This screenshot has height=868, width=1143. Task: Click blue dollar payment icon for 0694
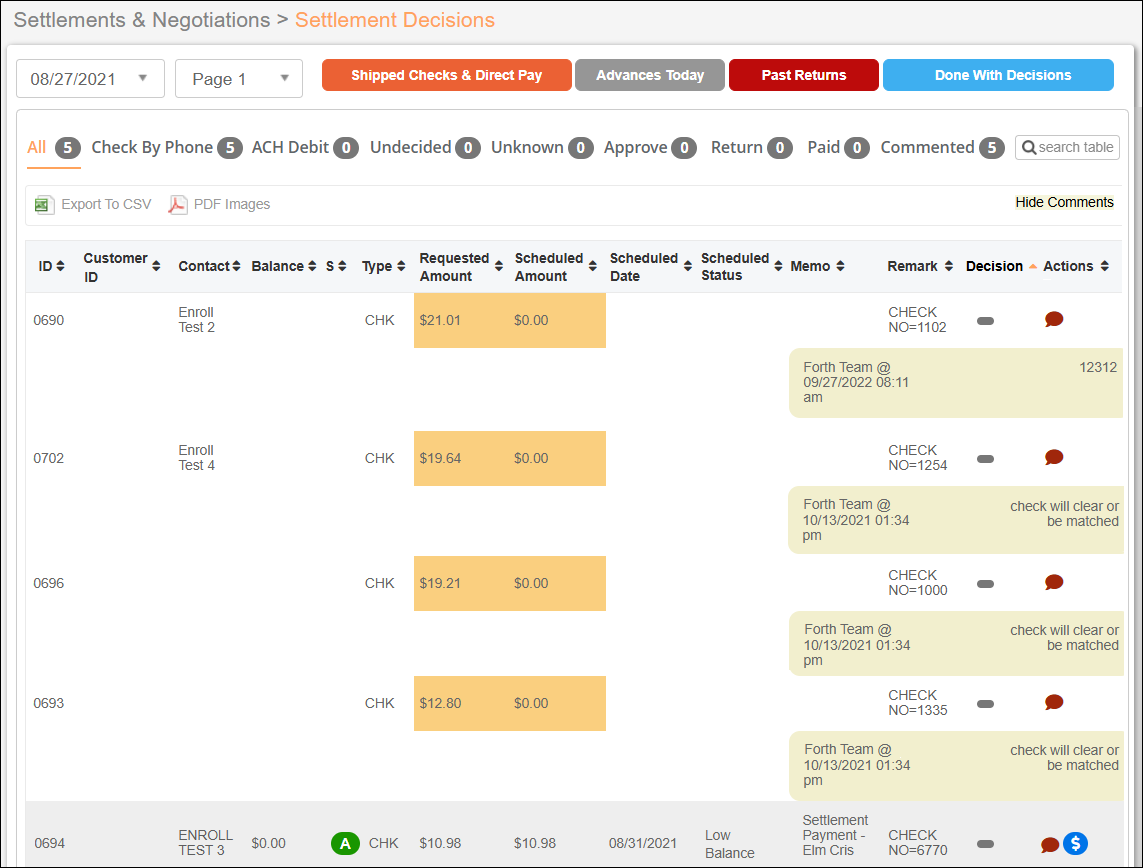1075,843
